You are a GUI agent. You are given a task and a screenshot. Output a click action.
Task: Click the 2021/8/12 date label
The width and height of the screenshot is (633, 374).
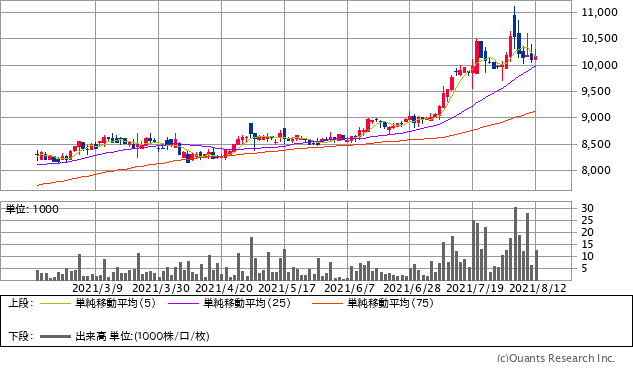coord(538,288)
